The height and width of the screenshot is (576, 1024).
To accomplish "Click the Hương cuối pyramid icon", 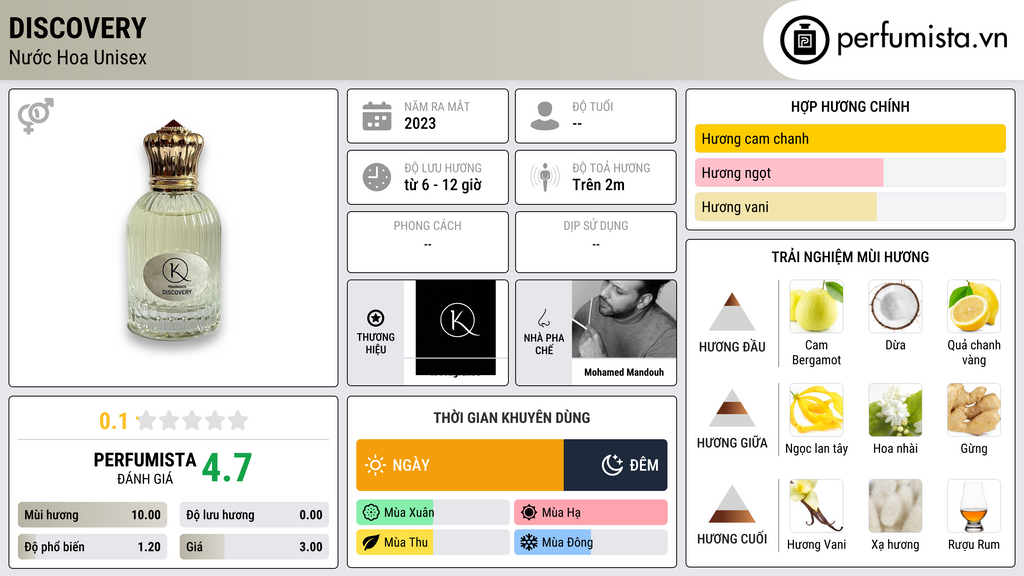I will pyautogui.click(x=732, y=504).
